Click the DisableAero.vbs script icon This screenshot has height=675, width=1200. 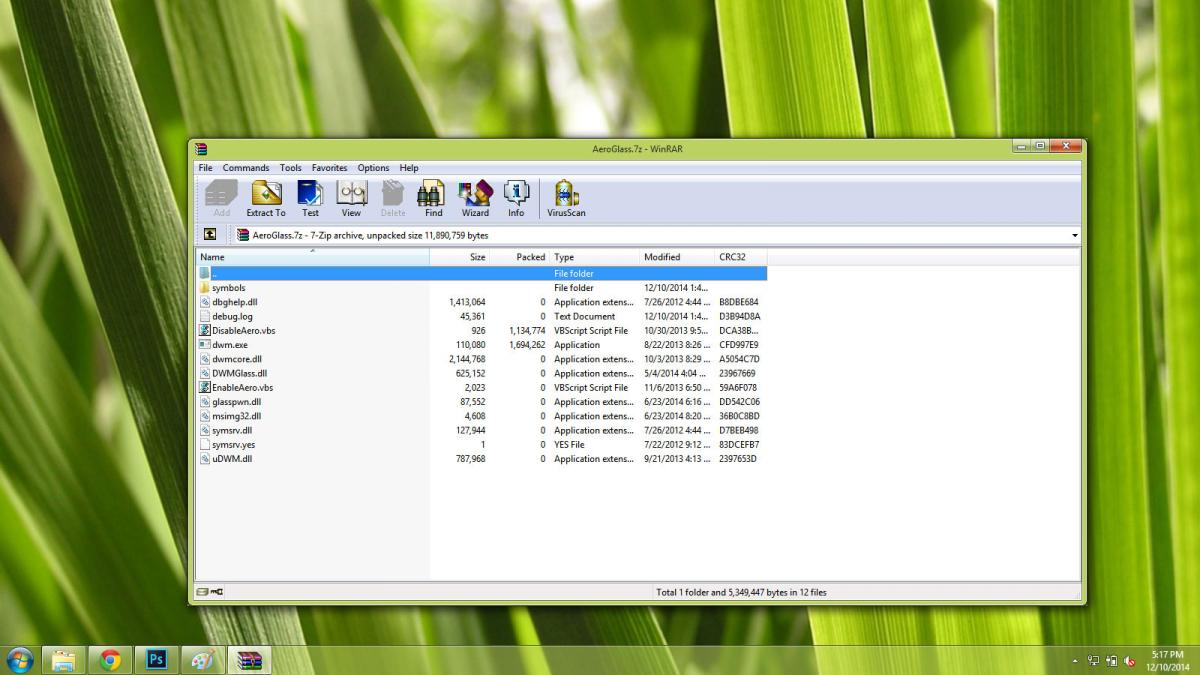pyautogui.click(x=205, y=330)
